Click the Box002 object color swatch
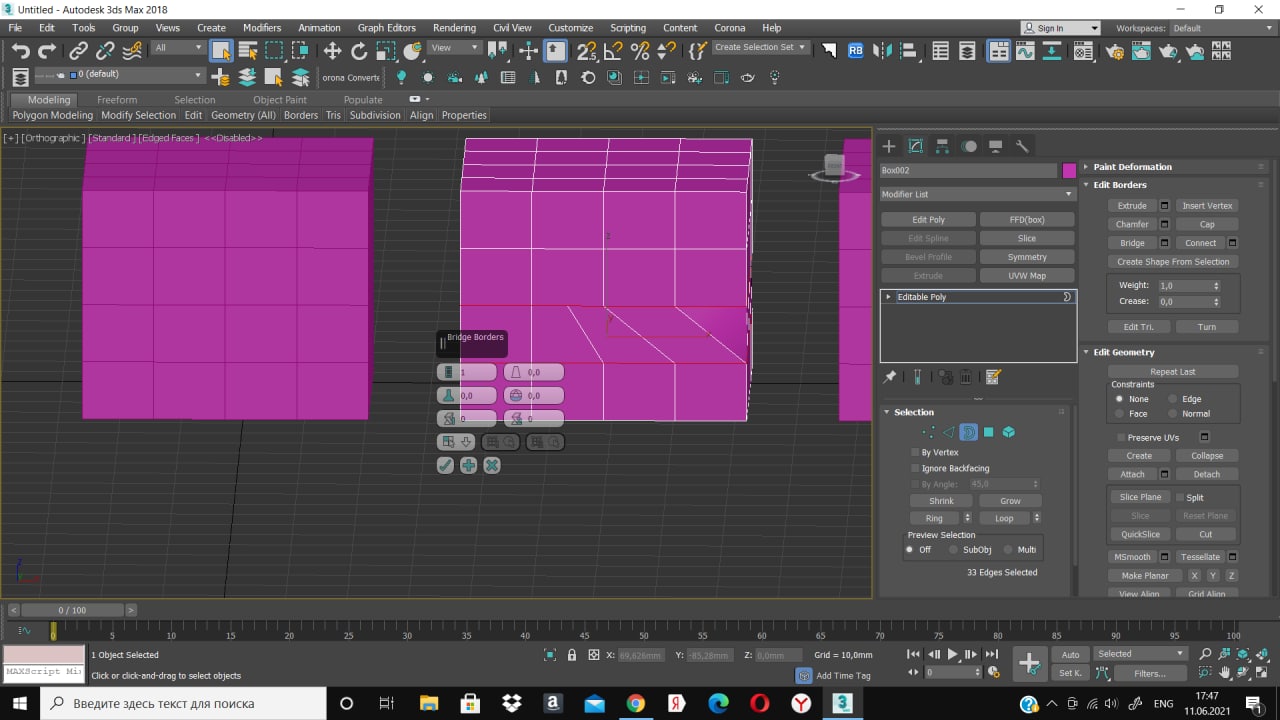Image resolution: width=1280 pixels, height=720 pixels. [x=1069, y=171]
